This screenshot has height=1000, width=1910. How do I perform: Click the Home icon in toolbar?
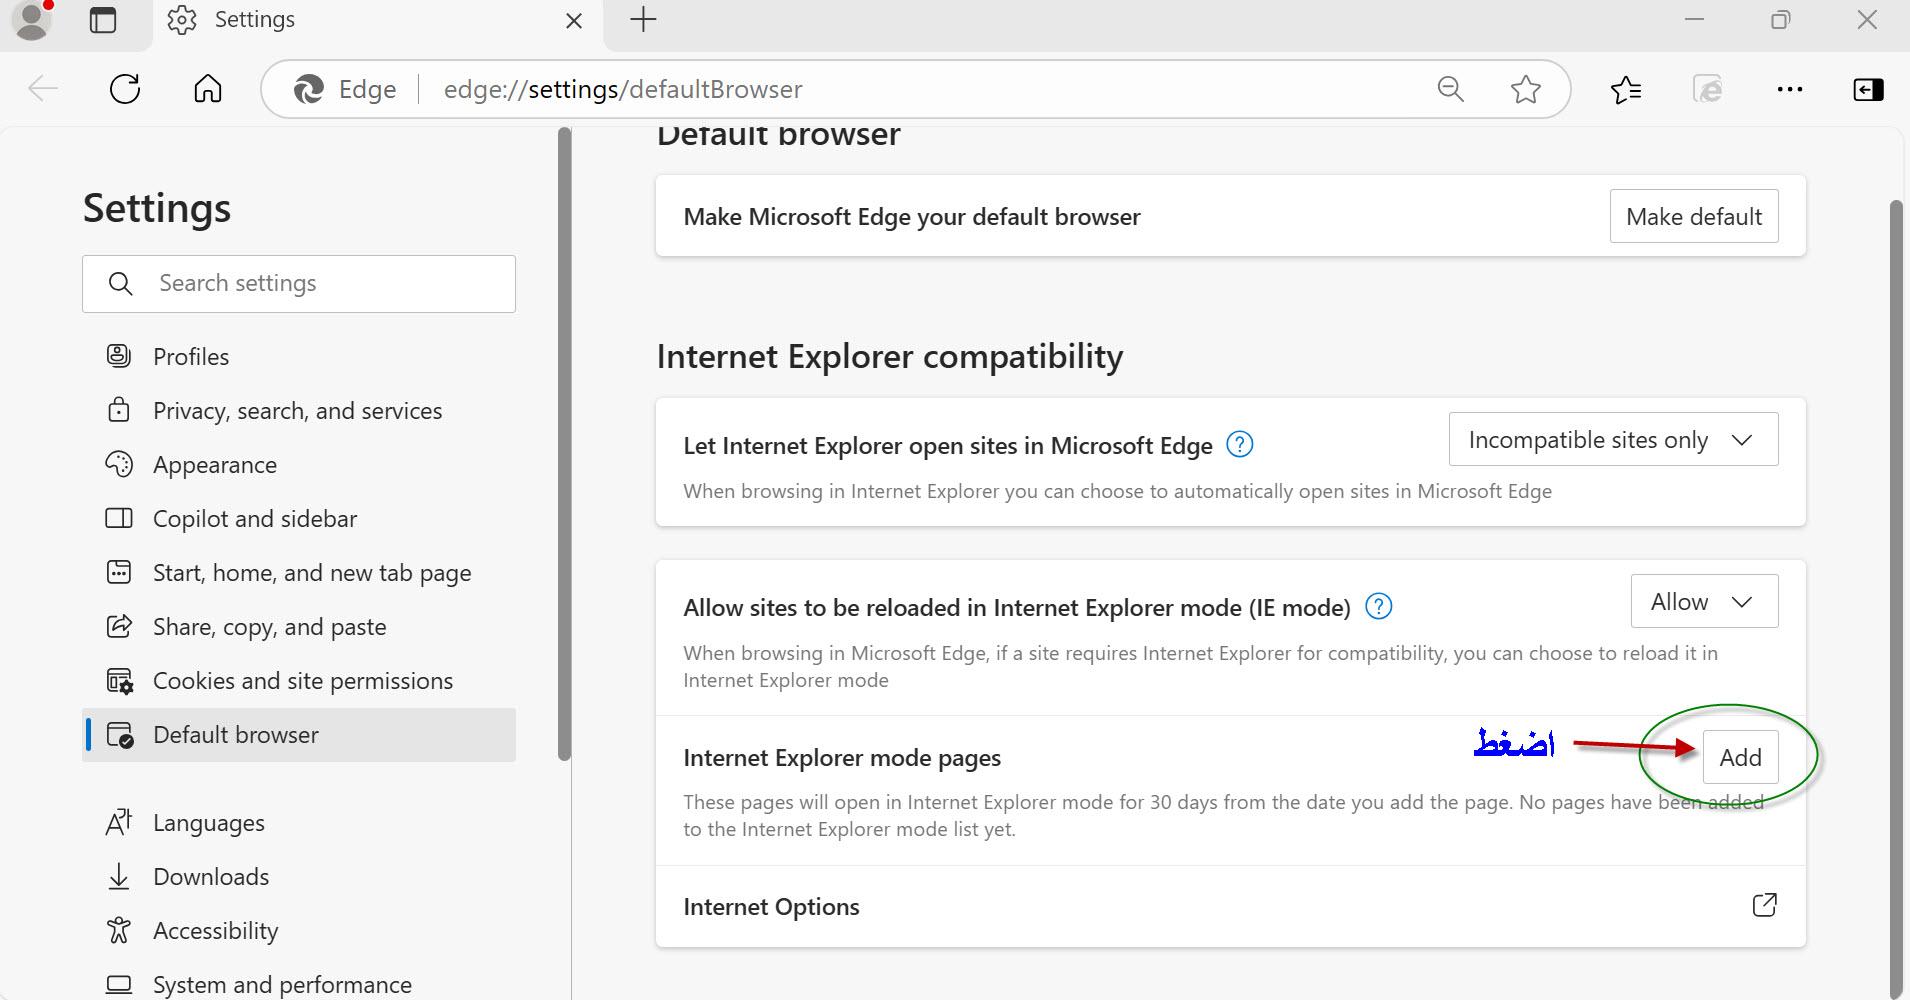[x=207, y=89]
